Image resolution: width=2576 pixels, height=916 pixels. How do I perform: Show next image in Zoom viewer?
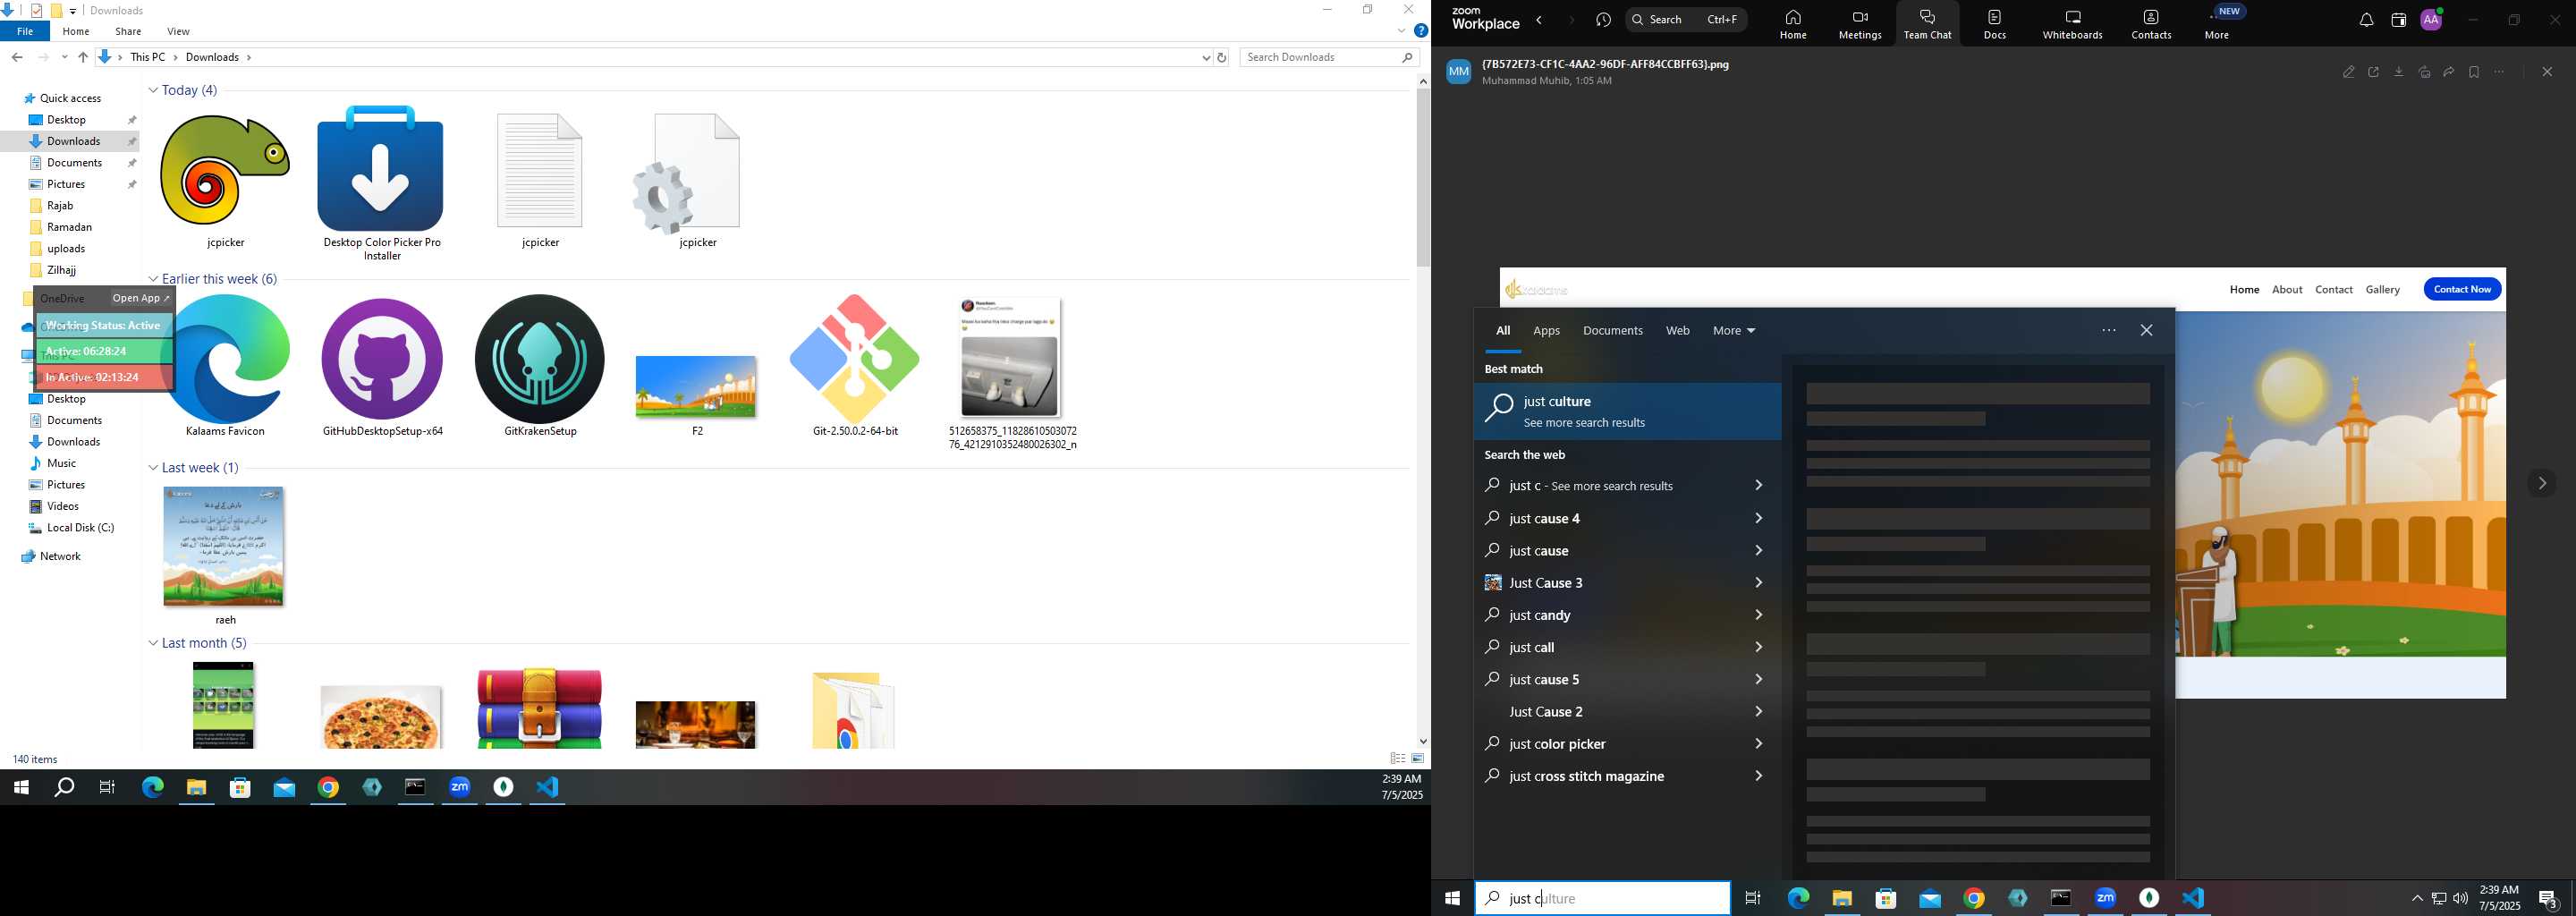(2542, 484)
